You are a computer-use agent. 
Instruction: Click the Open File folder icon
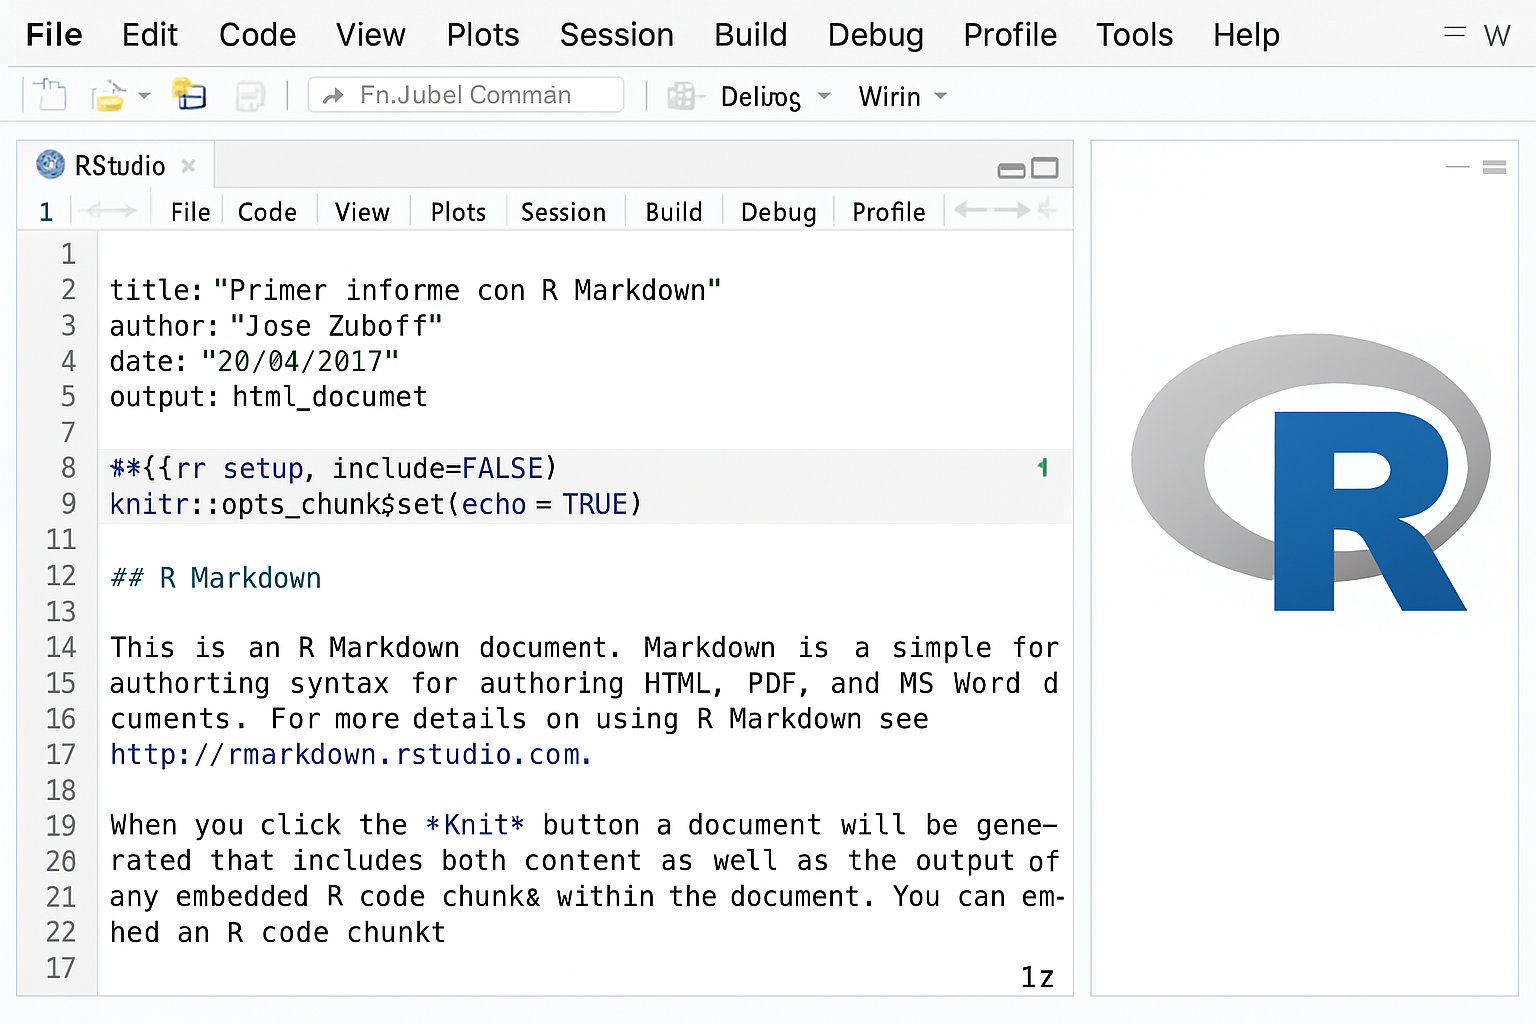pos(108,96)
